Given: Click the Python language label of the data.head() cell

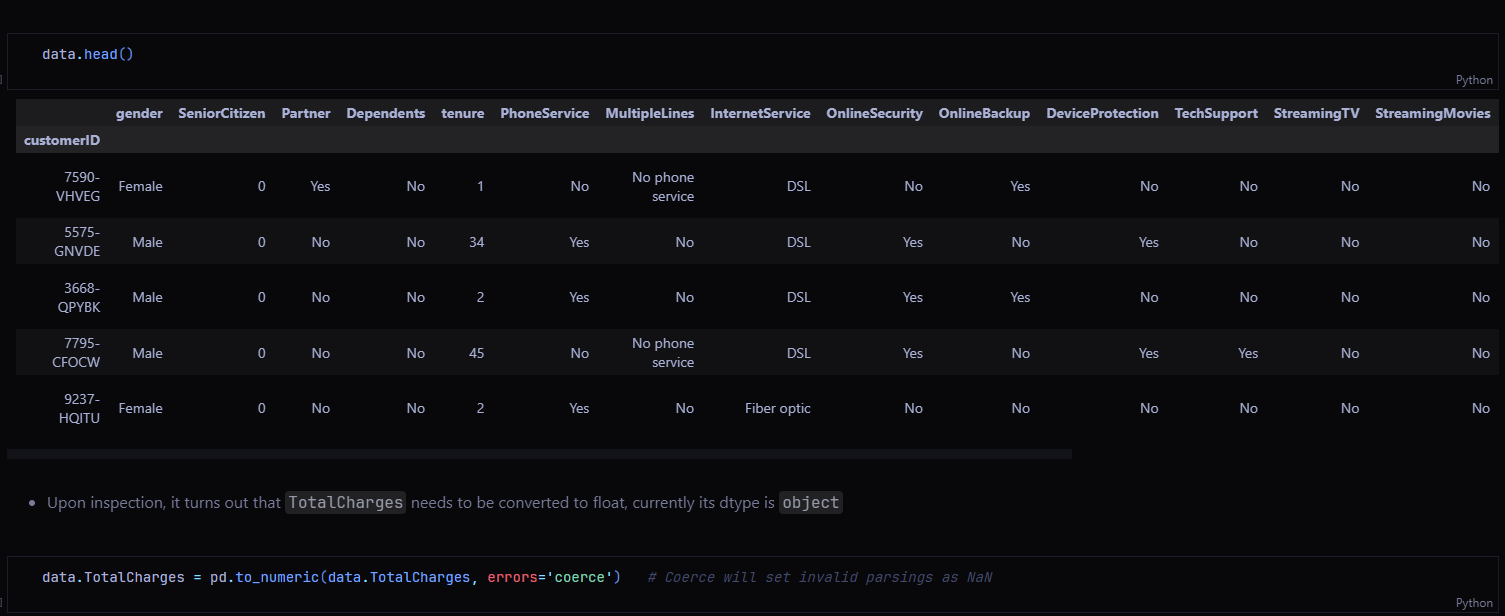Looking at the screenshot, I should pos(1473,80).
